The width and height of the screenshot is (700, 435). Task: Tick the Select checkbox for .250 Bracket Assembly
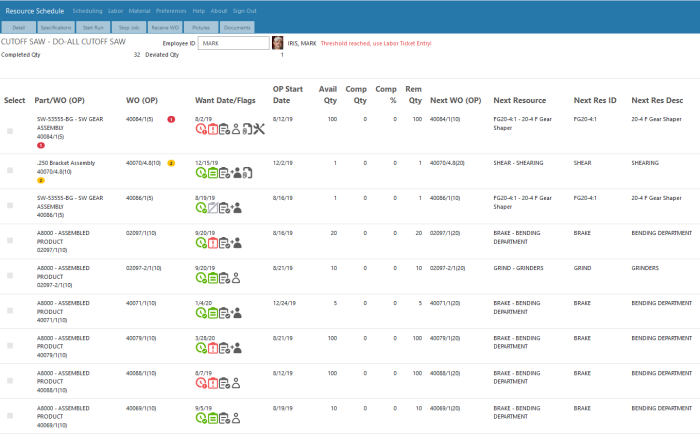10,170
